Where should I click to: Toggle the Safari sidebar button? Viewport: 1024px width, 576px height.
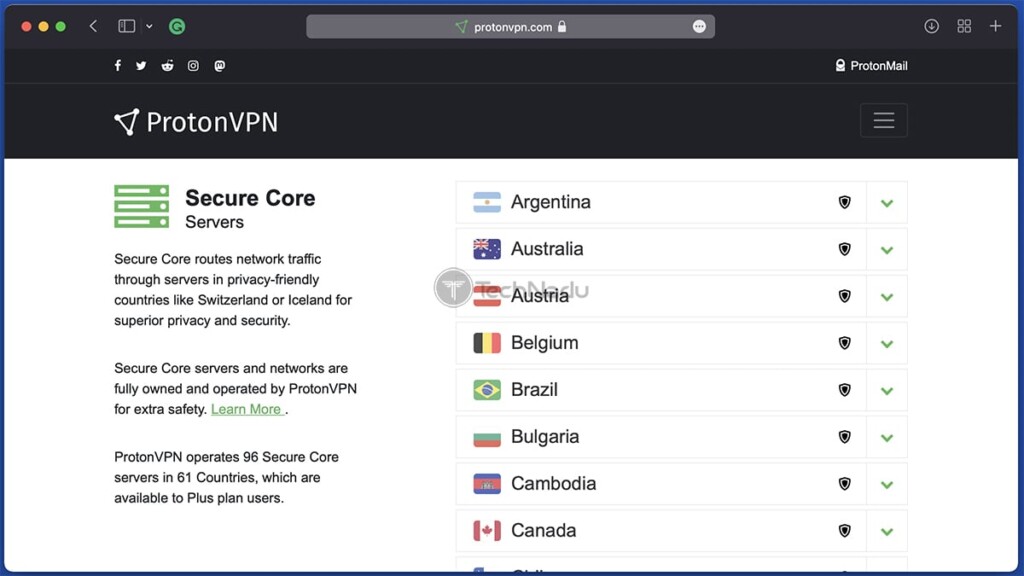coord(126,26)
